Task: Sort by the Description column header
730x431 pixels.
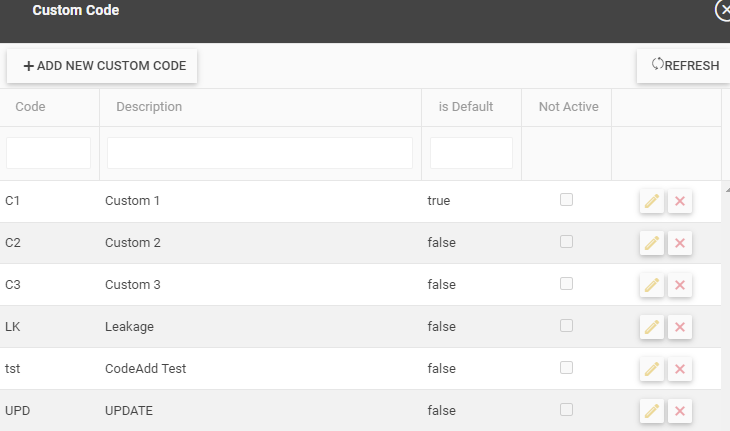Action: 149,107
